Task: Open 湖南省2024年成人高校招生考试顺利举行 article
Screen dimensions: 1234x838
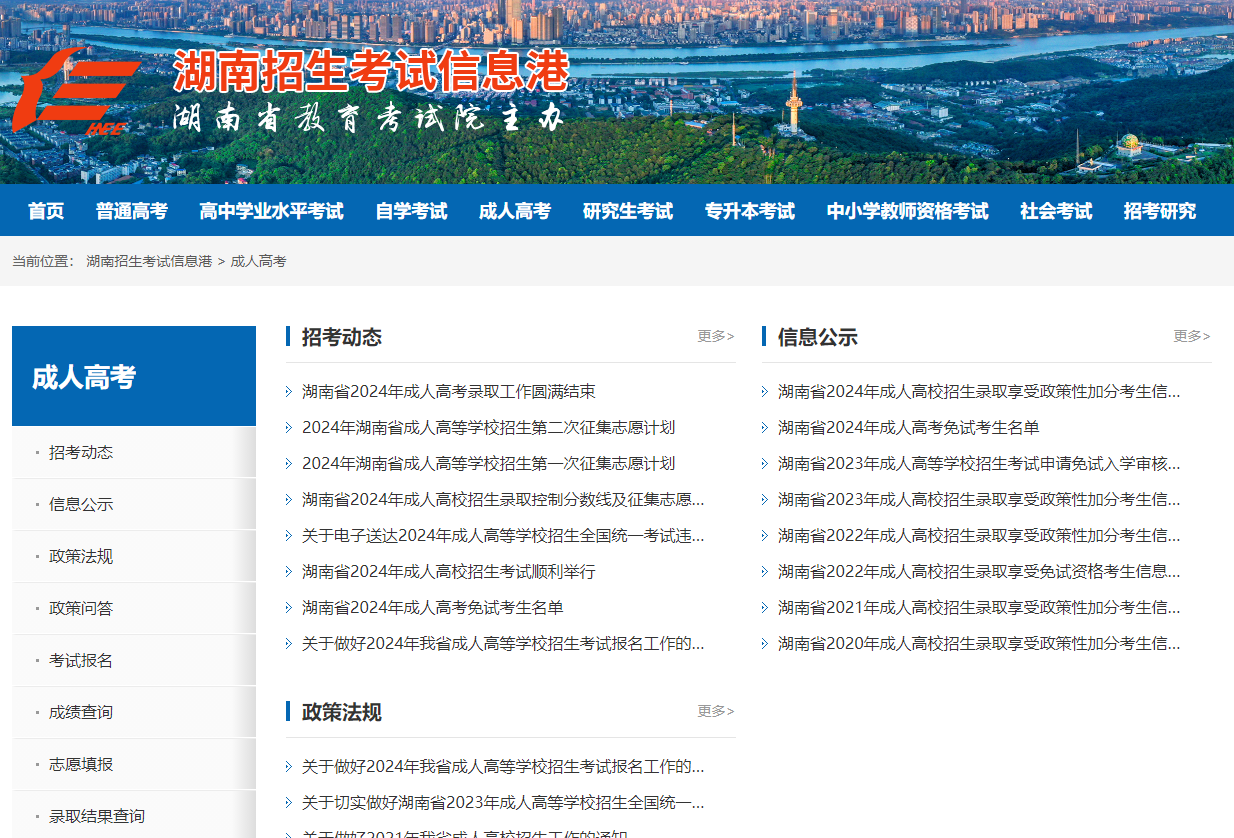Action: (x=448, y=571)
